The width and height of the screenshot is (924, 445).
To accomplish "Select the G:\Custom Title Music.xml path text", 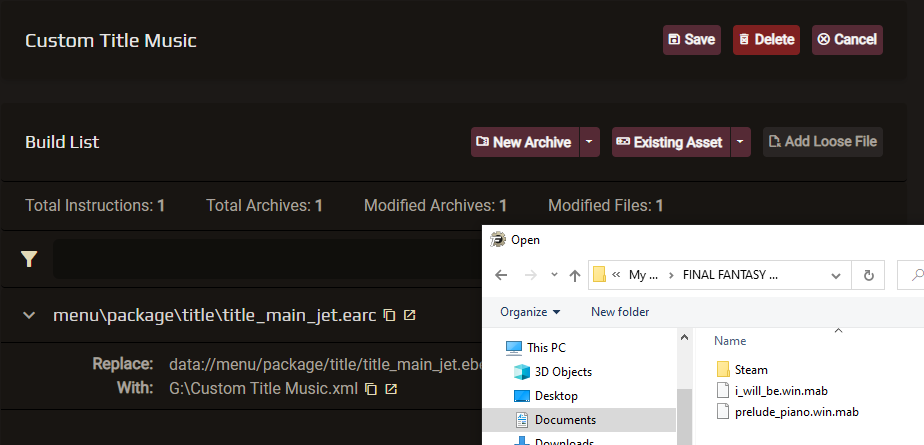I will pyautogui.click(x=263, y=389).
